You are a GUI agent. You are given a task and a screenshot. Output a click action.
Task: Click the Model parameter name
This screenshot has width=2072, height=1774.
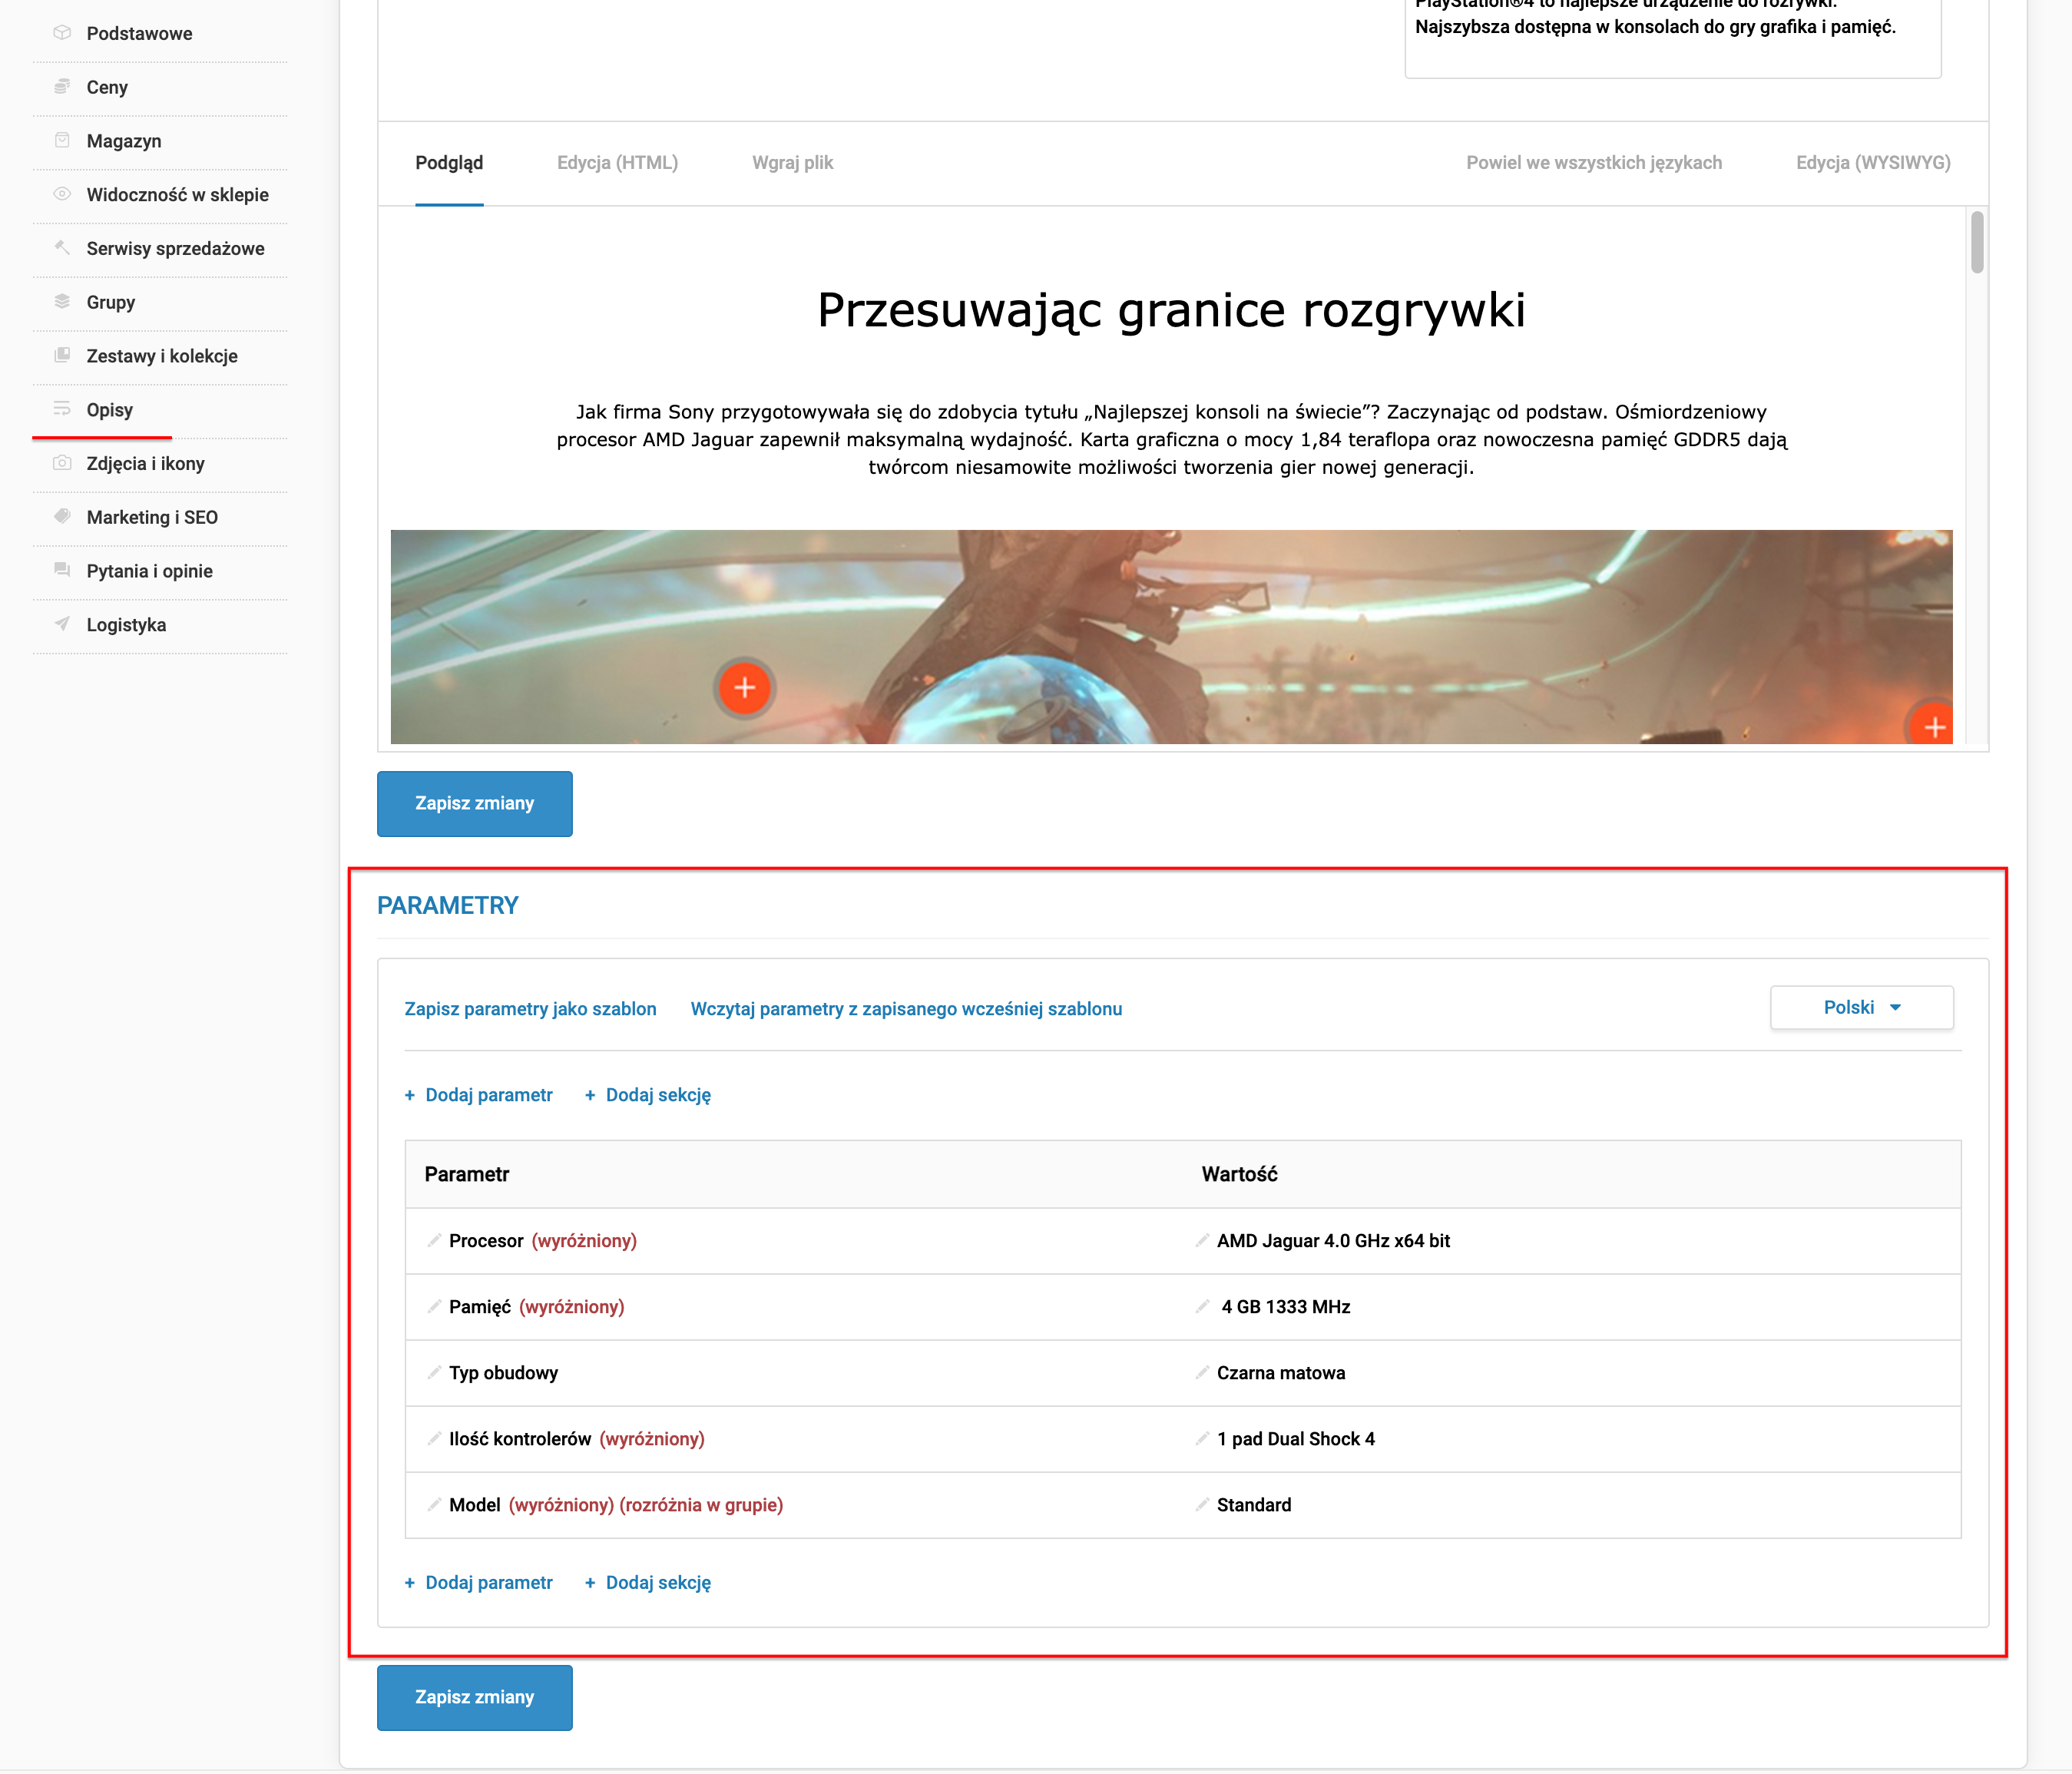(474, 1504)
